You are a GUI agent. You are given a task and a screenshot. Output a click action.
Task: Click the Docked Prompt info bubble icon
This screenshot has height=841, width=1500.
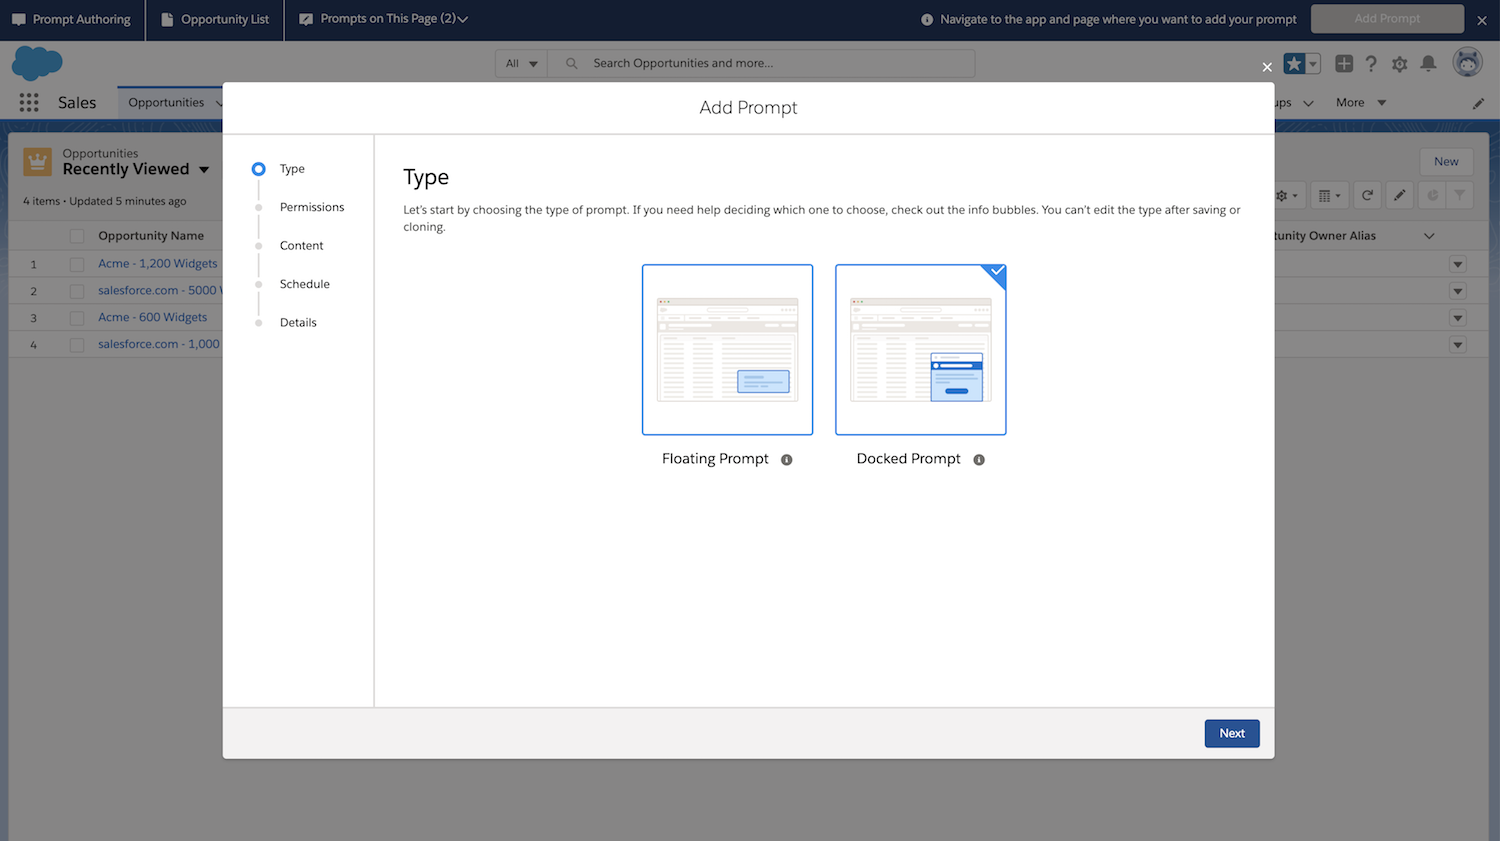pos(979,460)
